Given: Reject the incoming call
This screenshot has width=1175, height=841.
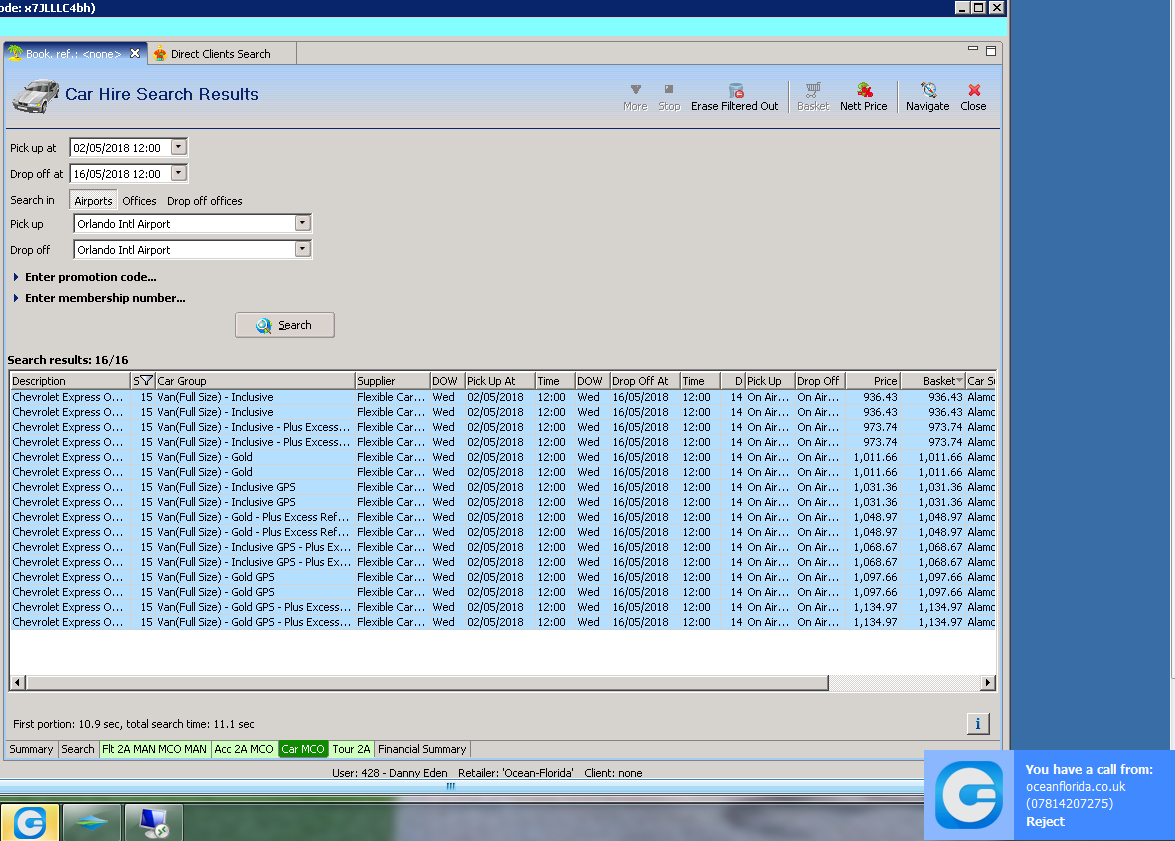Looking at the screenshot, I should pos(1045,821).
